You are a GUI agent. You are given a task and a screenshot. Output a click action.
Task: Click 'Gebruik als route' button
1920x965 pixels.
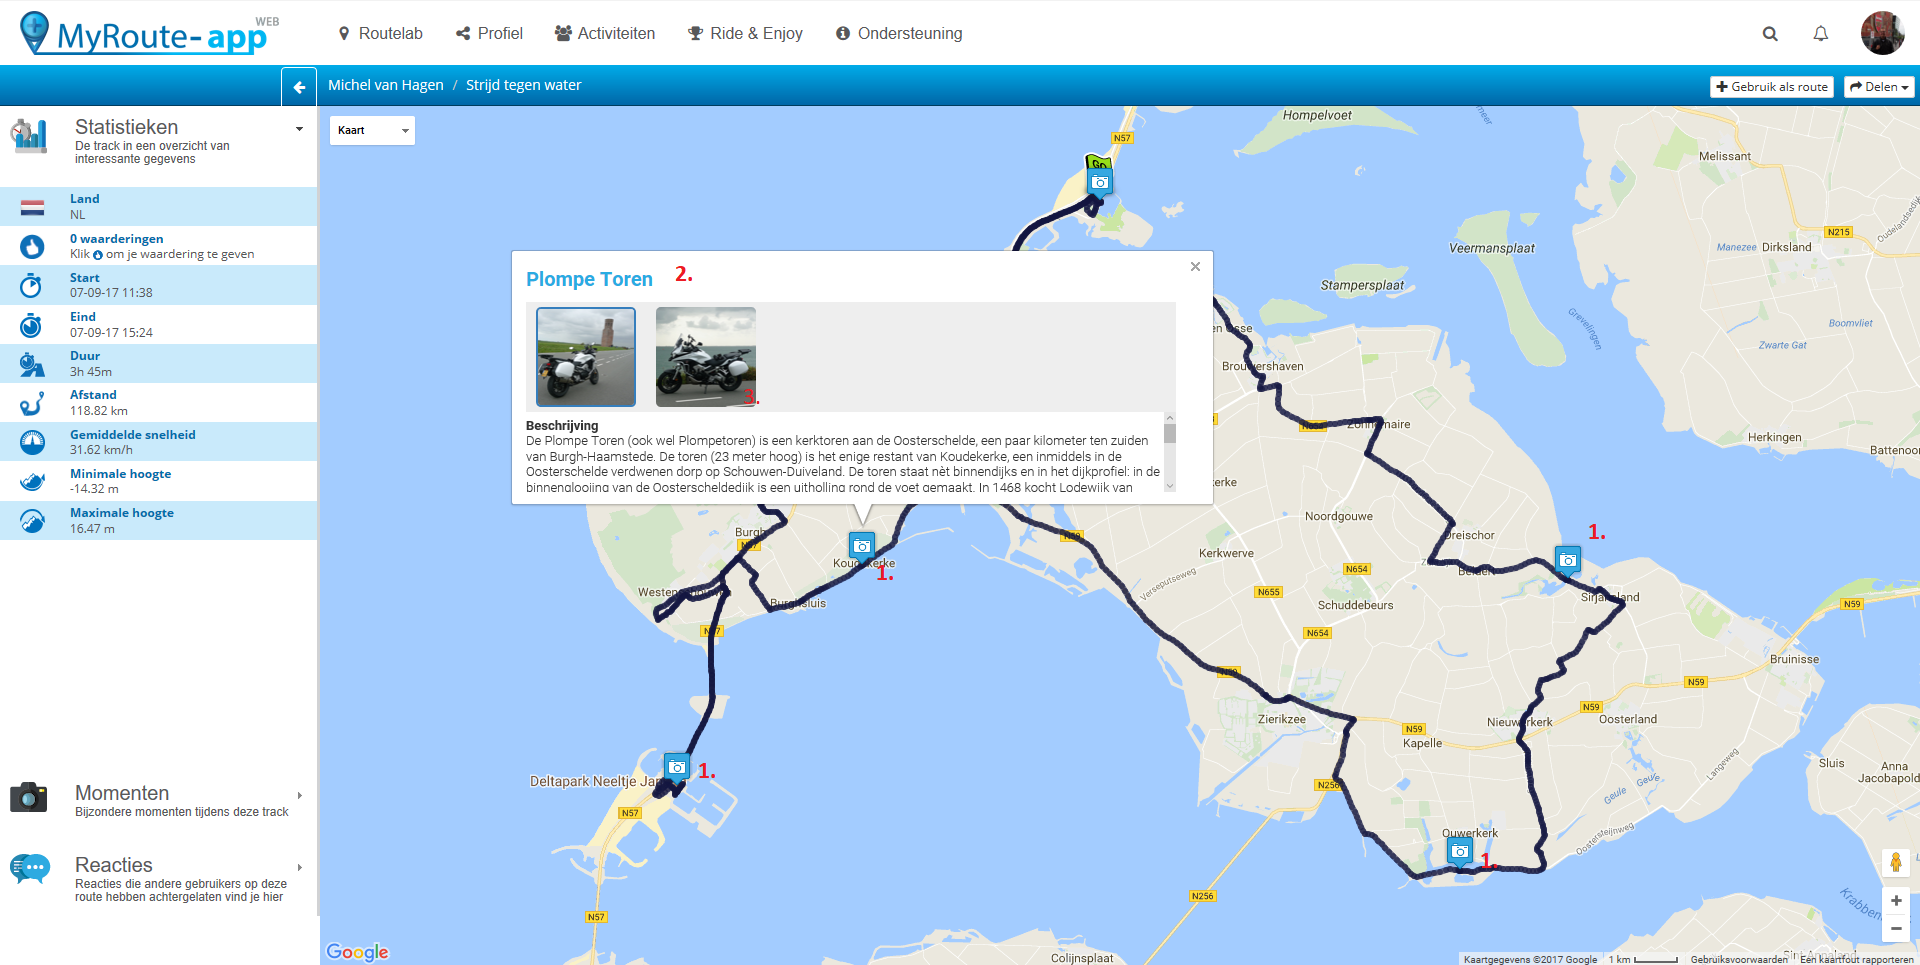pos(1772,87)
